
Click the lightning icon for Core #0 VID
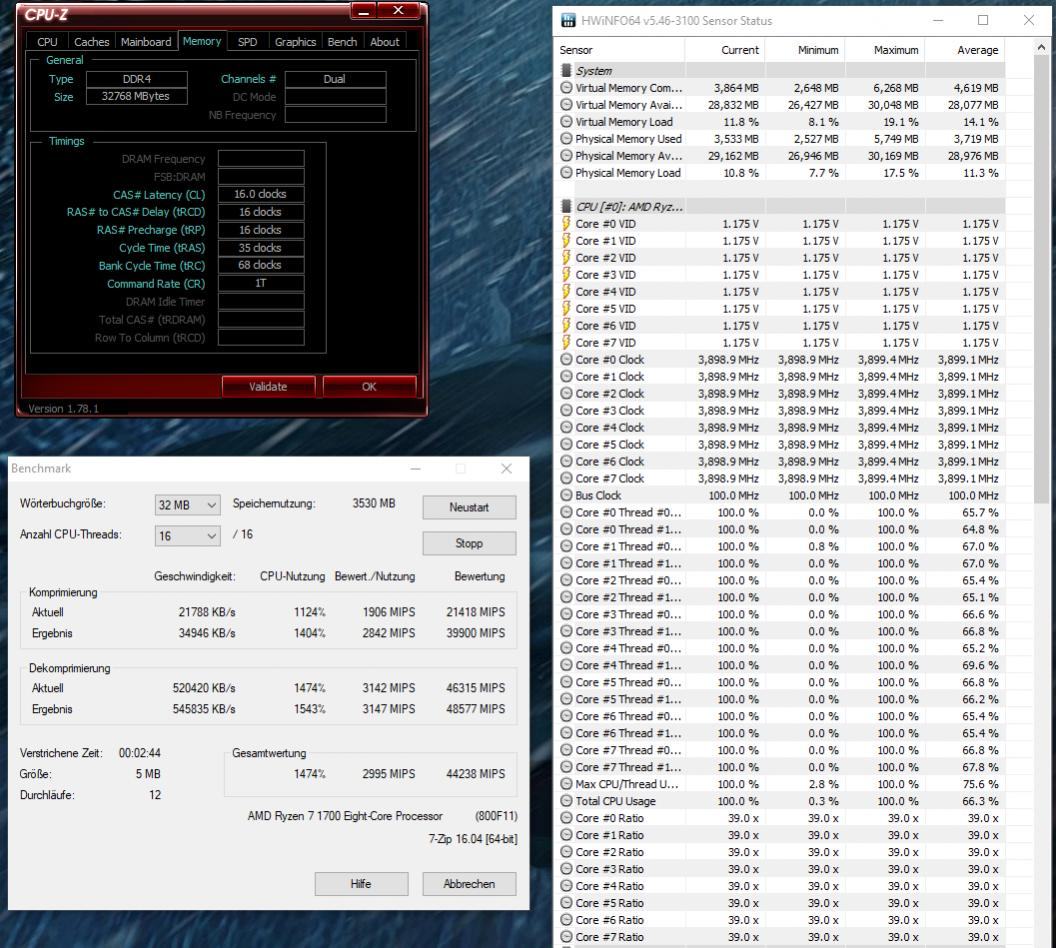click(566, 224)
